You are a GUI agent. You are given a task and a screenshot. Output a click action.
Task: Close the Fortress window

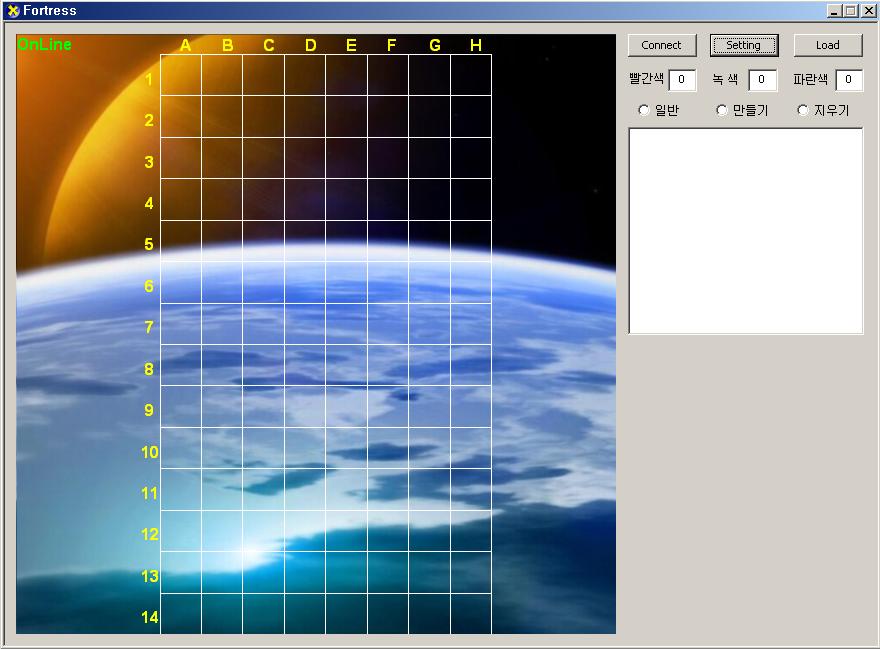click(x=868, y=11)
